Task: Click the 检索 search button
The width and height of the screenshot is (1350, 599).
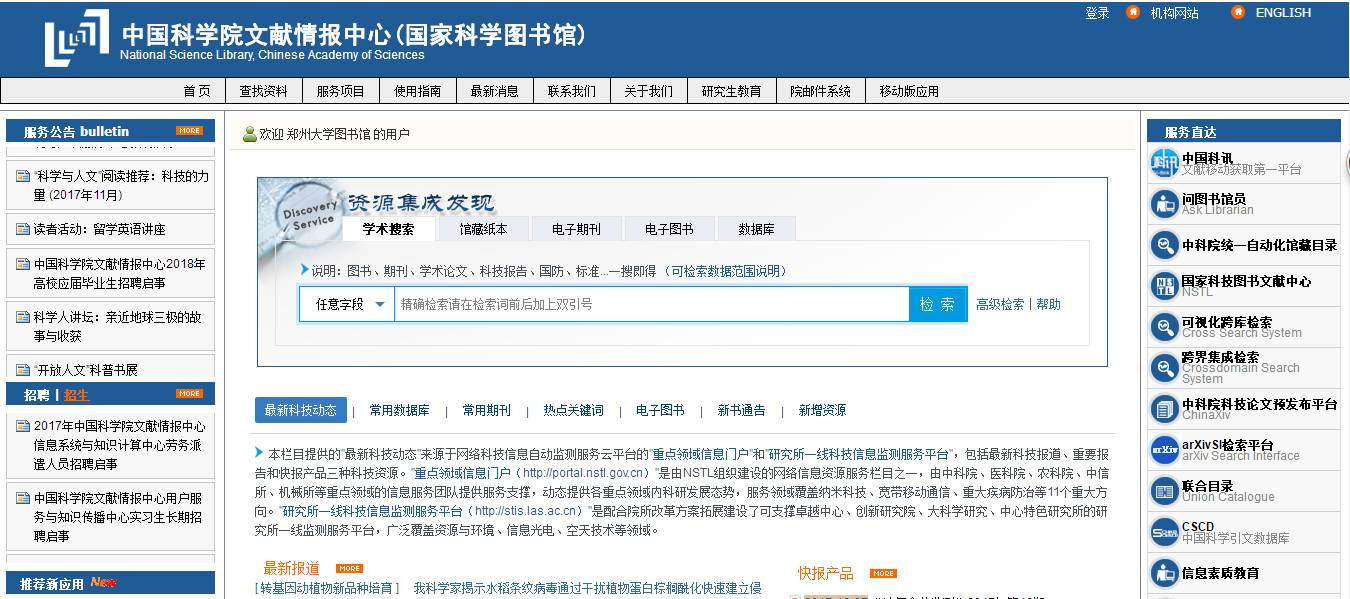Action: click(x=937, y=304)
